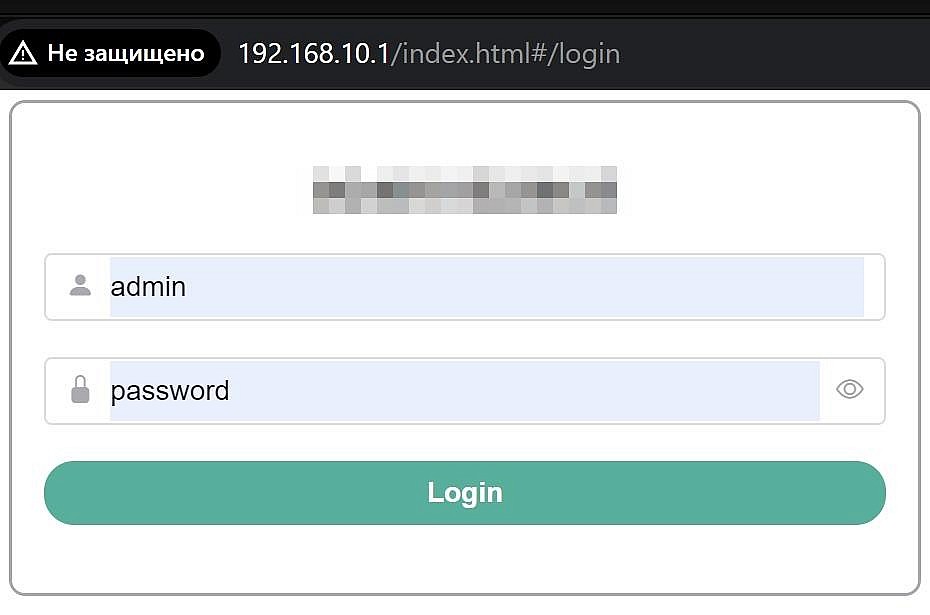Click the 'Не защищено' warning text
Screen dimensions: 930x615
click(x=126, y=53)
